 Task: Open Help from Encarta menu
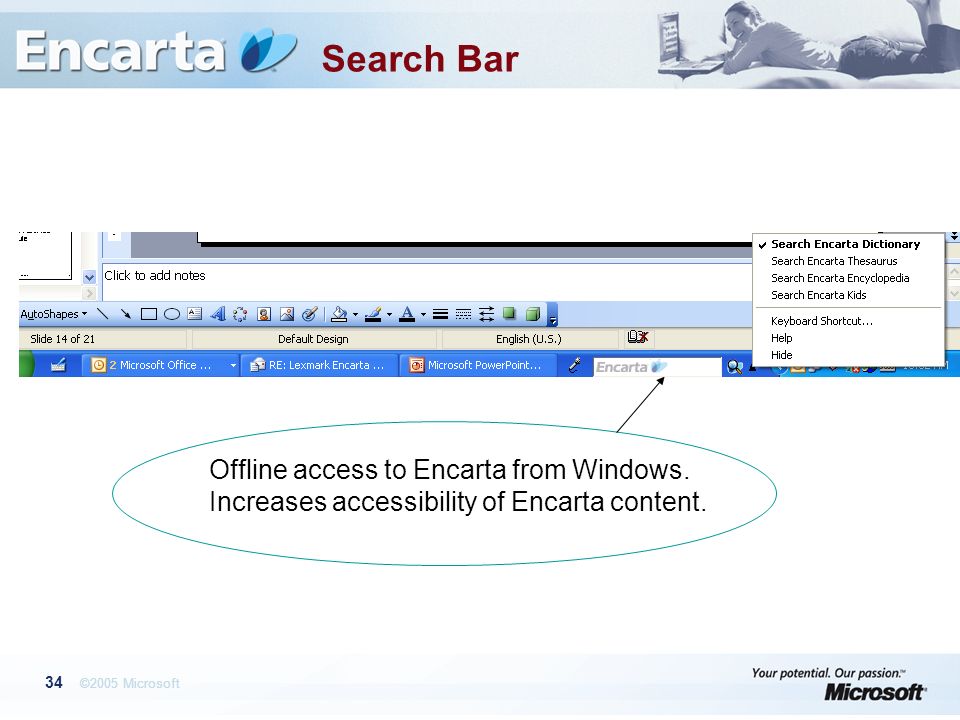[848, 338]
